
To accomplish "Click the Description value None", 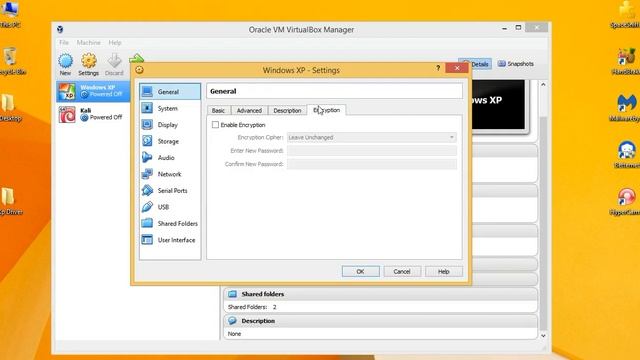I will click(x=234, y=334).
